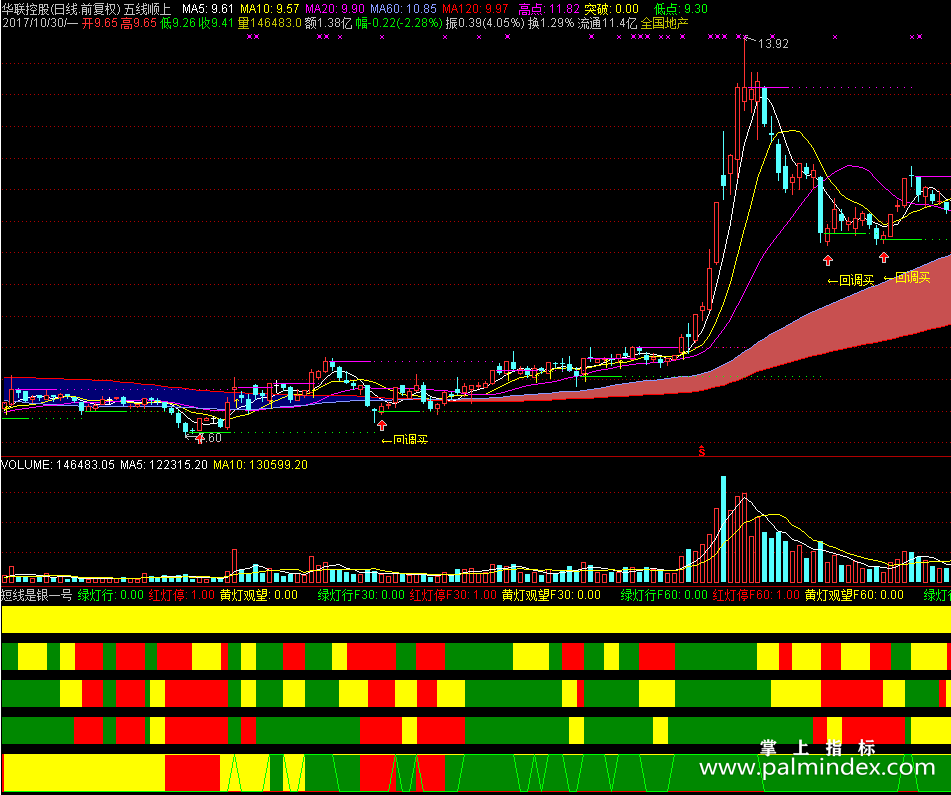The width and height of the screenshot is (951, 795).
Task: Click the yellow MA10: 9.57 readout
Action: 270,9
